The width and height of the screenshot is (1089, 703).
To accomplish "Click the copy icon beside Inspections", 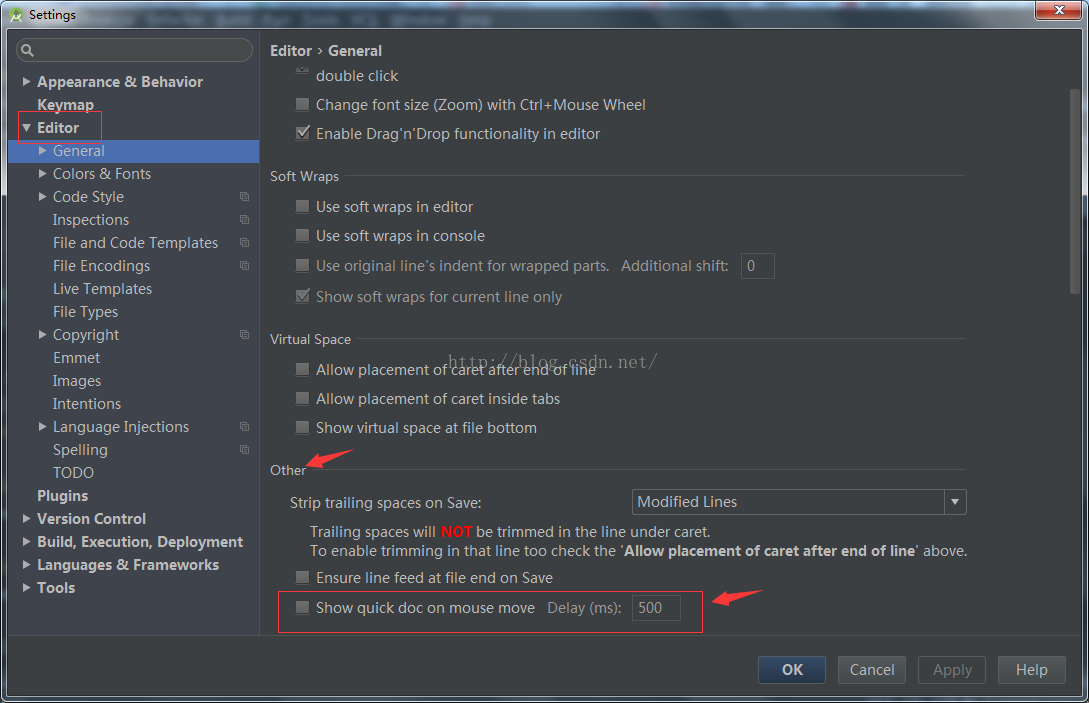I will [x=244, y=220].
